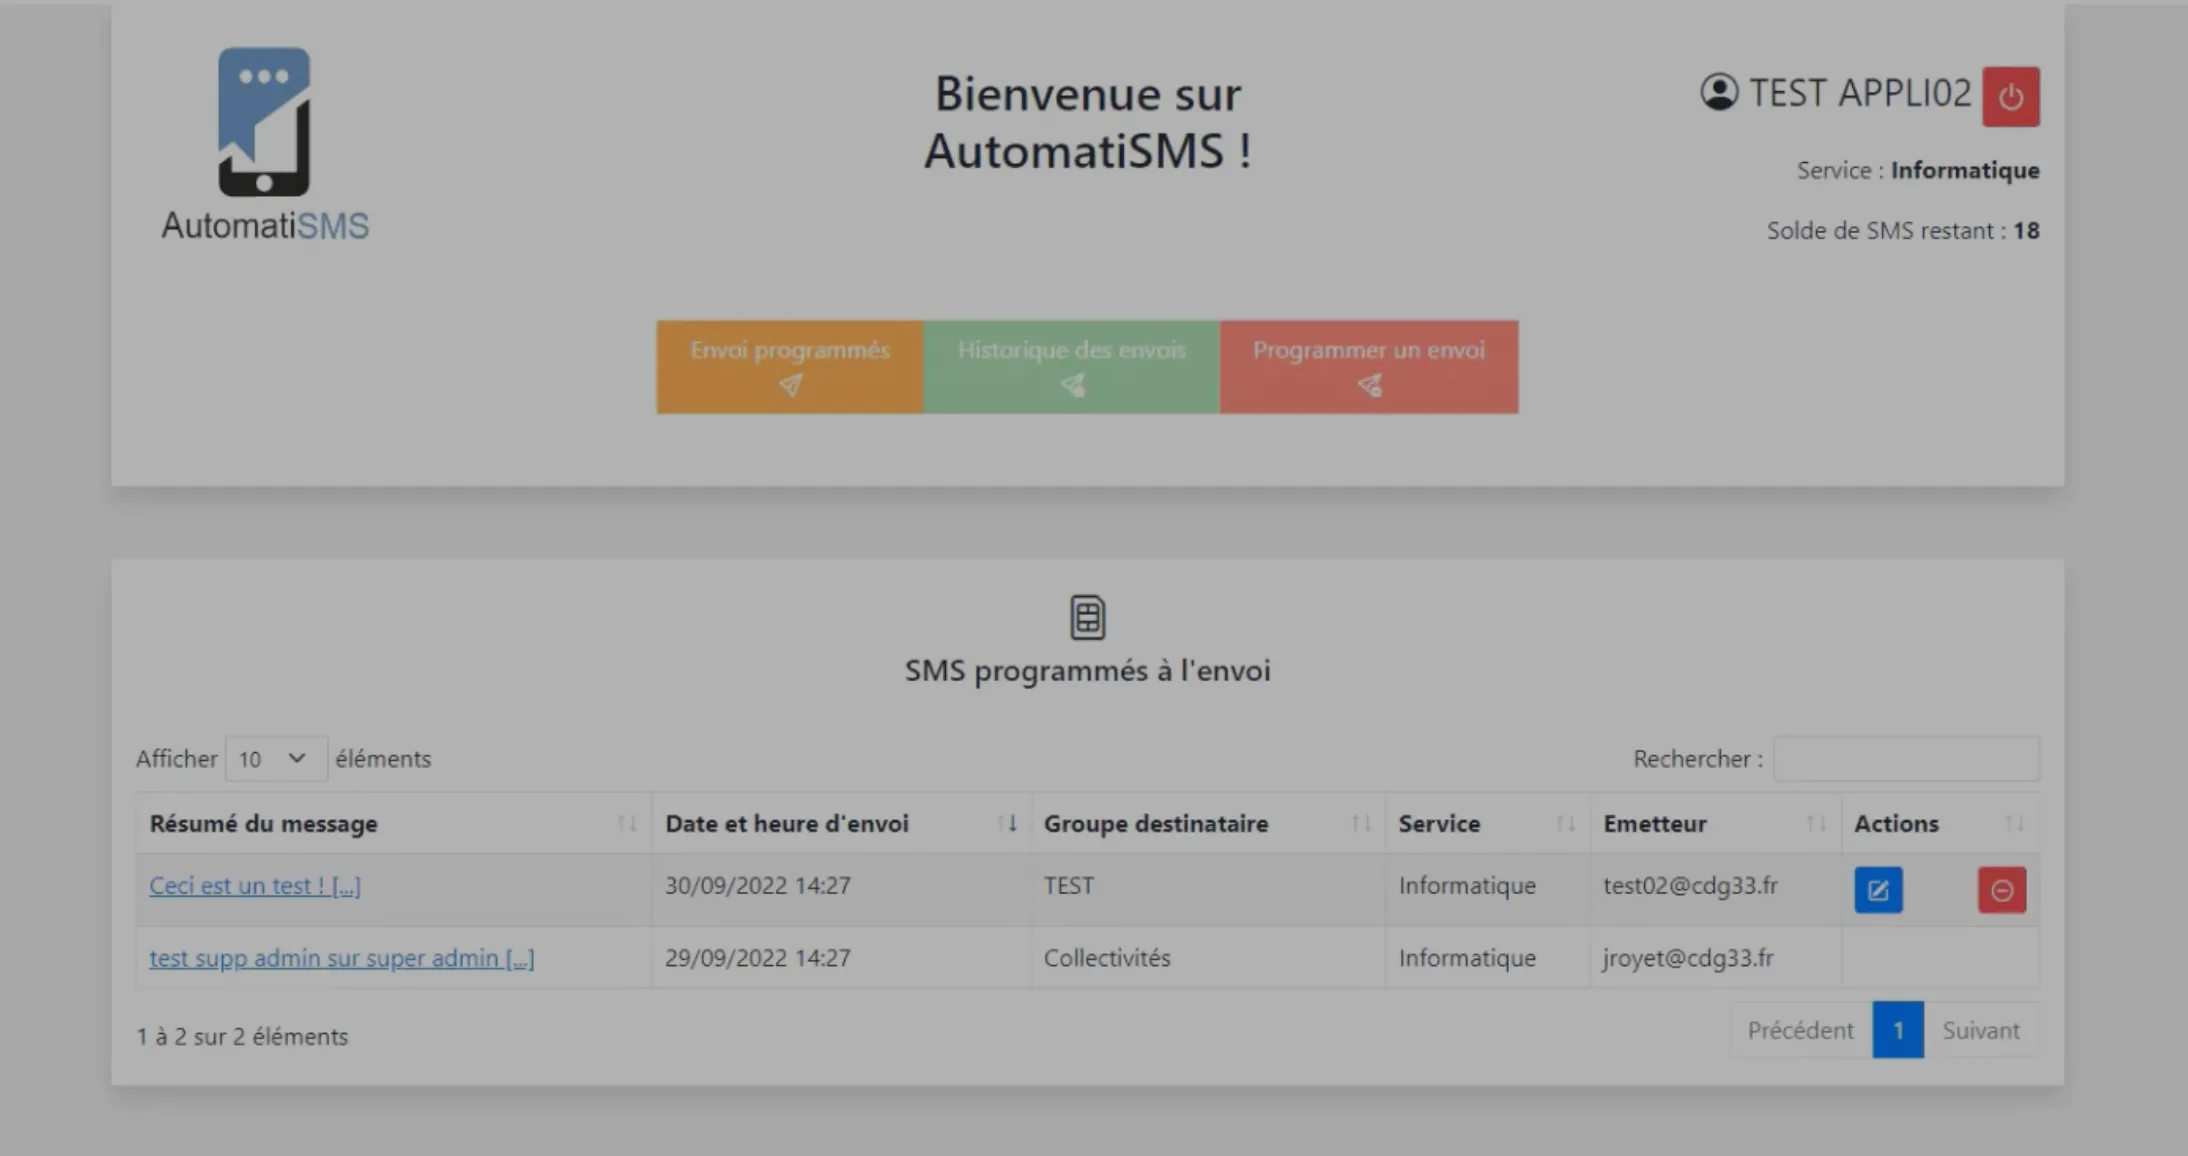Select pagination page 1
The image size is (2188, 1156).
click(x=1898, y=1031)
